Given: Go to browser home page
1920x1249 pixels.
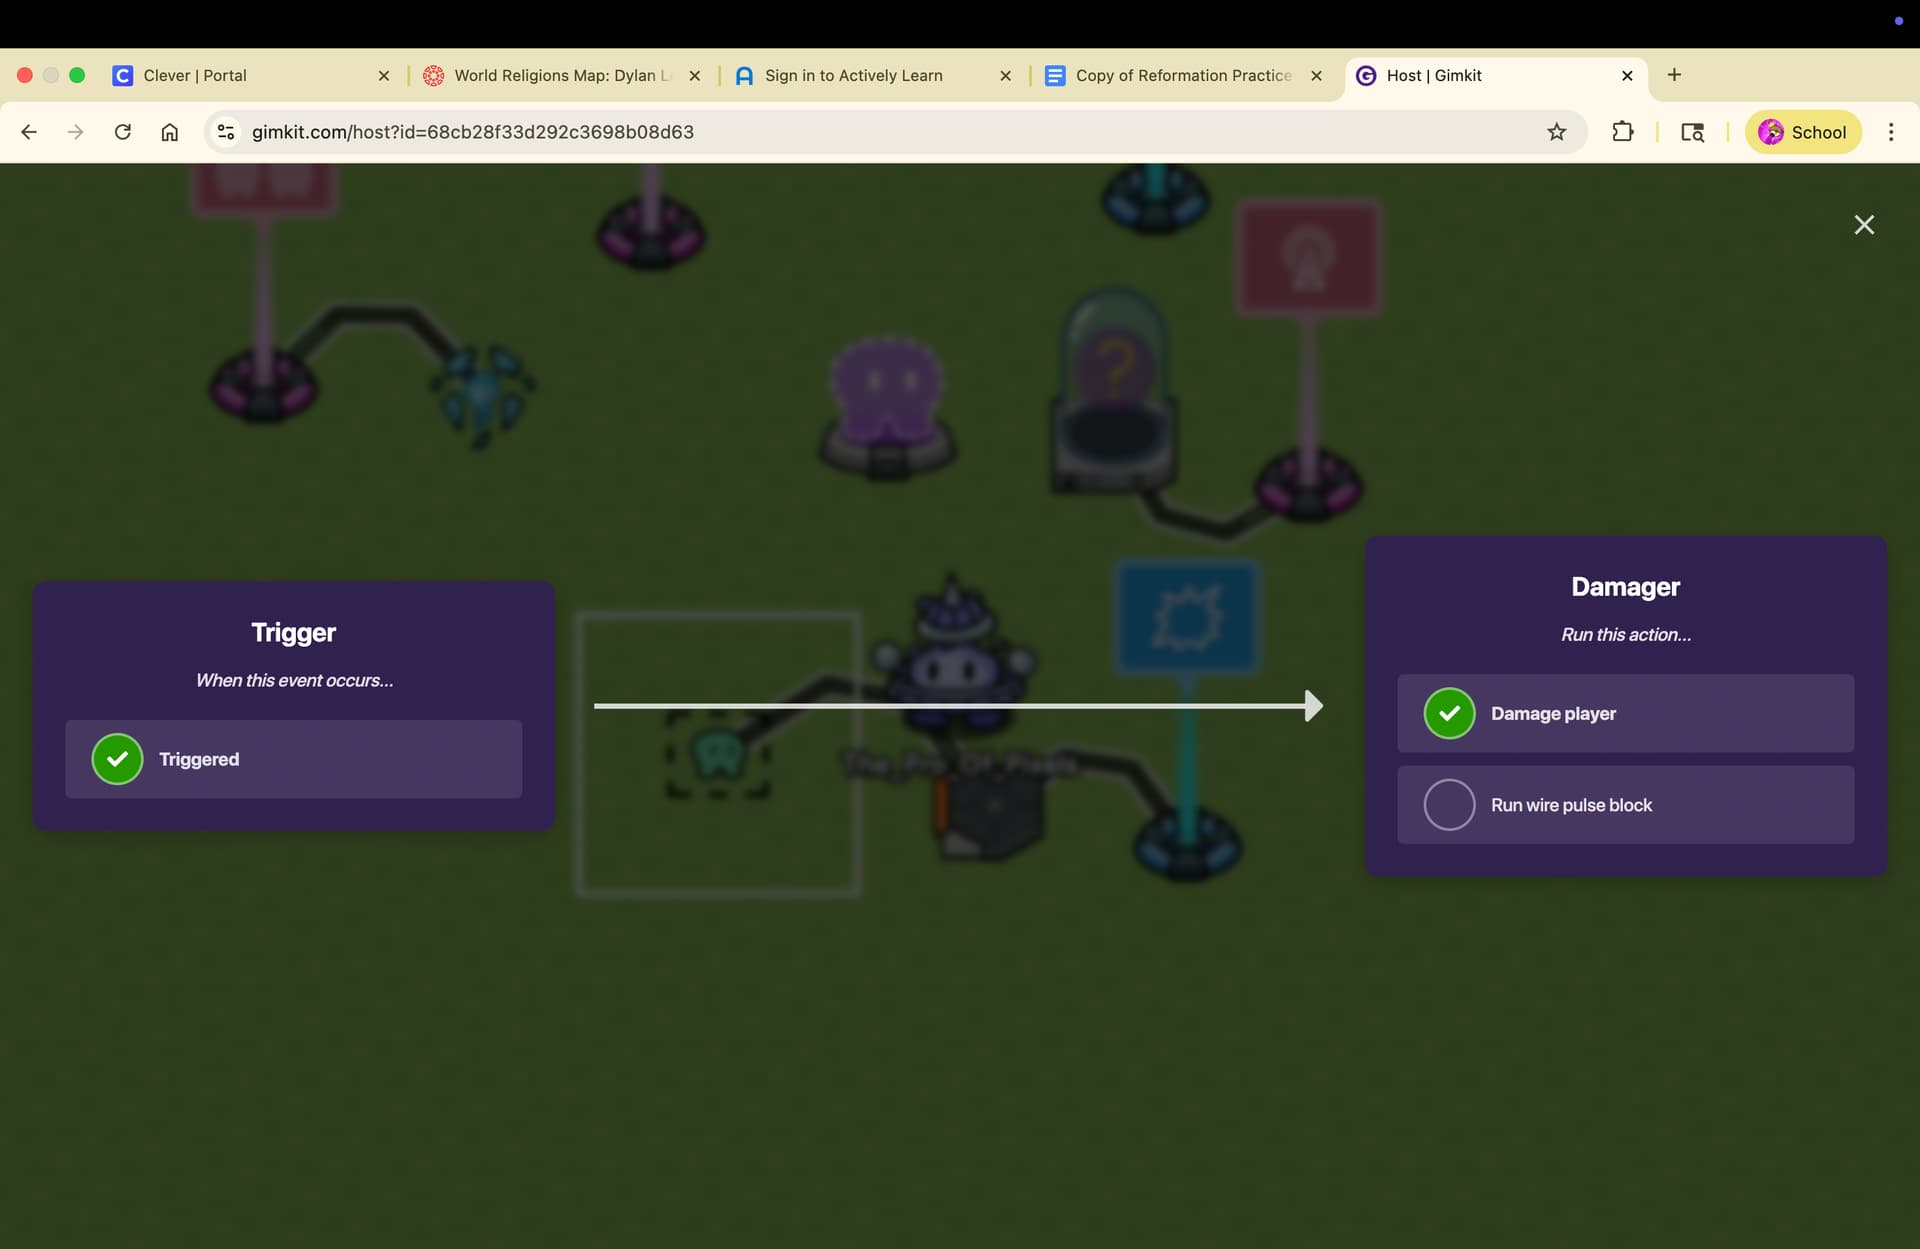Looking at the screenshot, I should click(x=170, y=132).
